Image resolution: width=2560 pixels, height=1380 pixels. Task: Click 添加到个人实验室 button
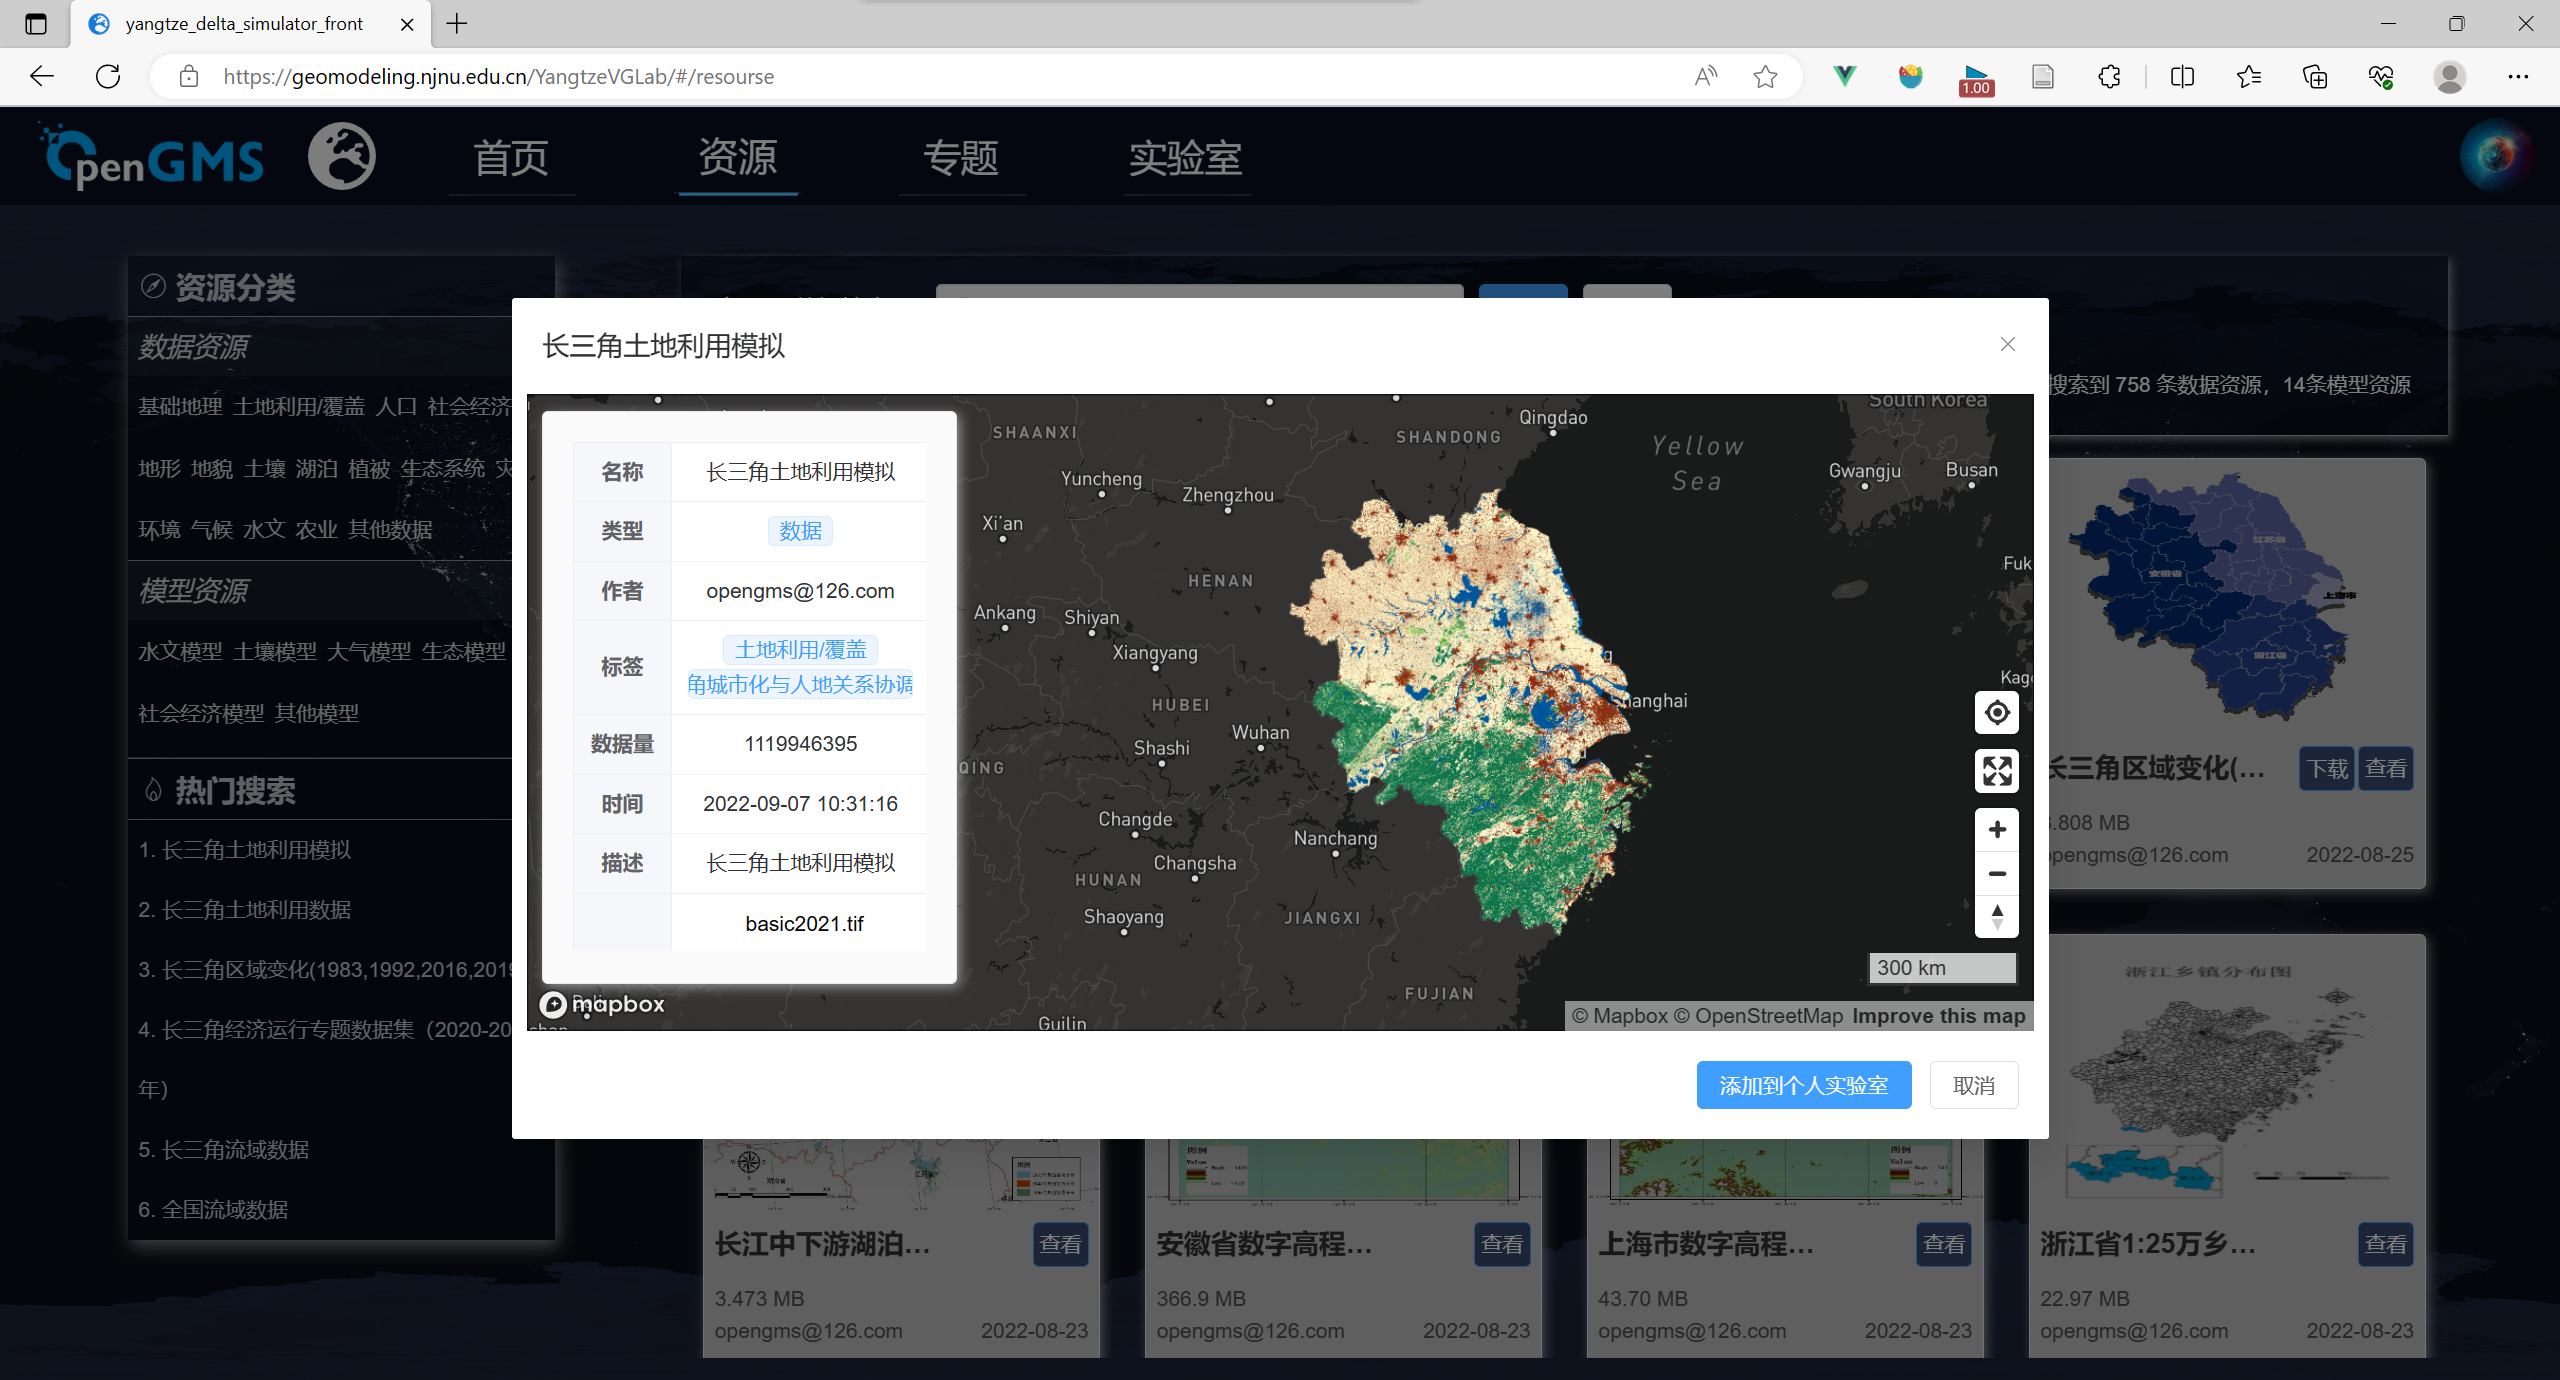click(1803, 1085)
